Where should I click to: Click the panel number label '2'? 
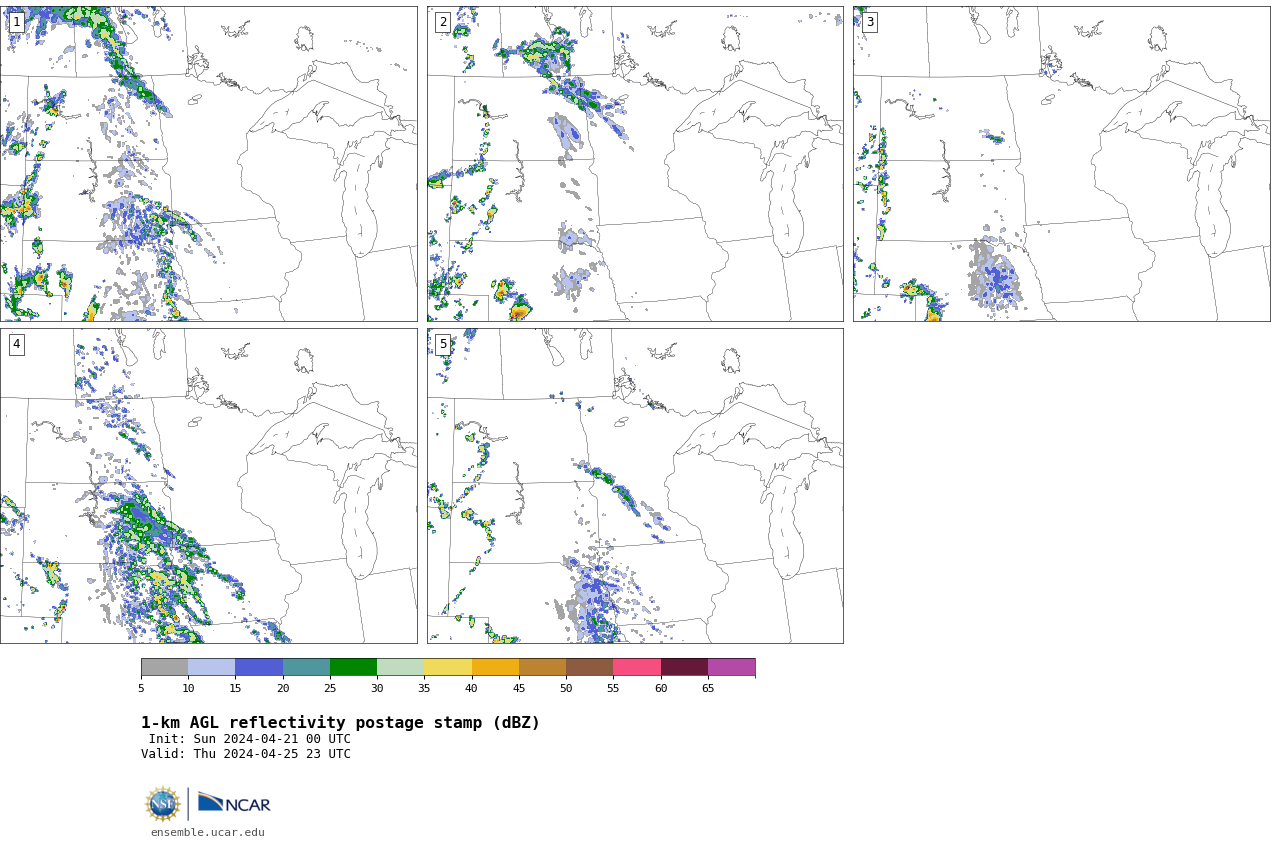(x=443, y=22)
